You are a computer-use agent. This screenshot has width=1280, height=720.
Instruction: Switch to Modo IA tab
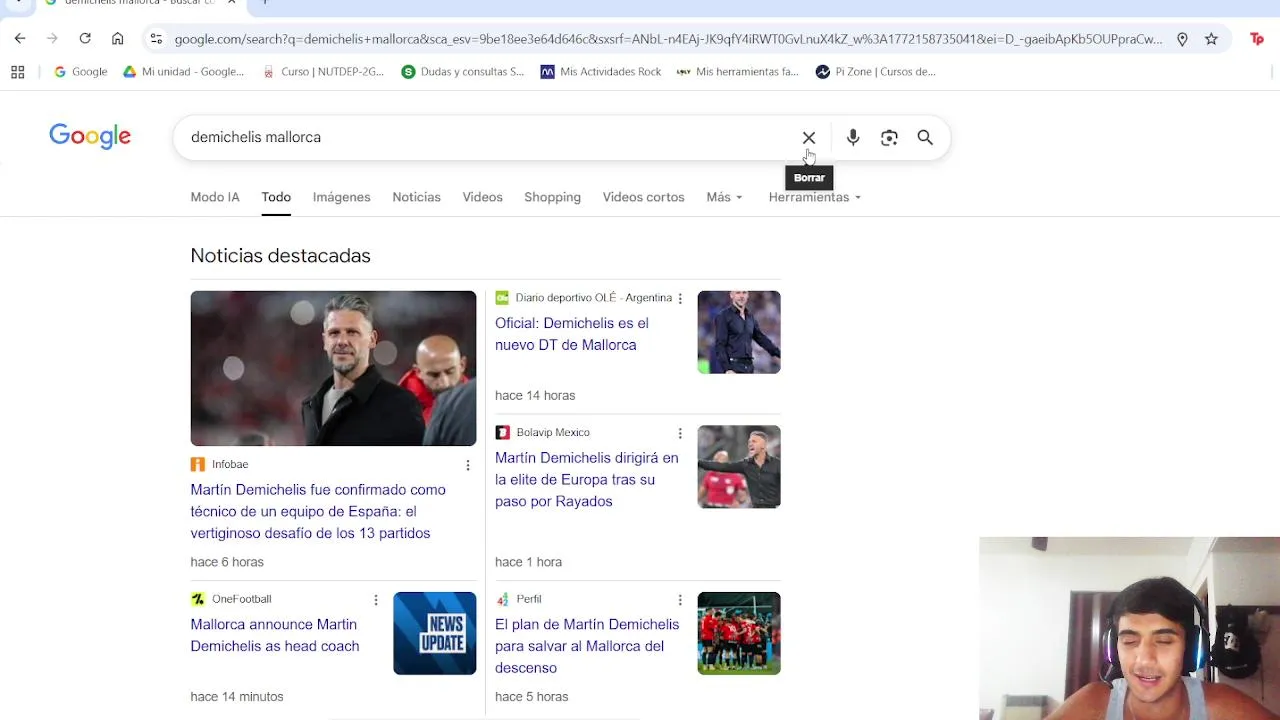pos(215,197)
